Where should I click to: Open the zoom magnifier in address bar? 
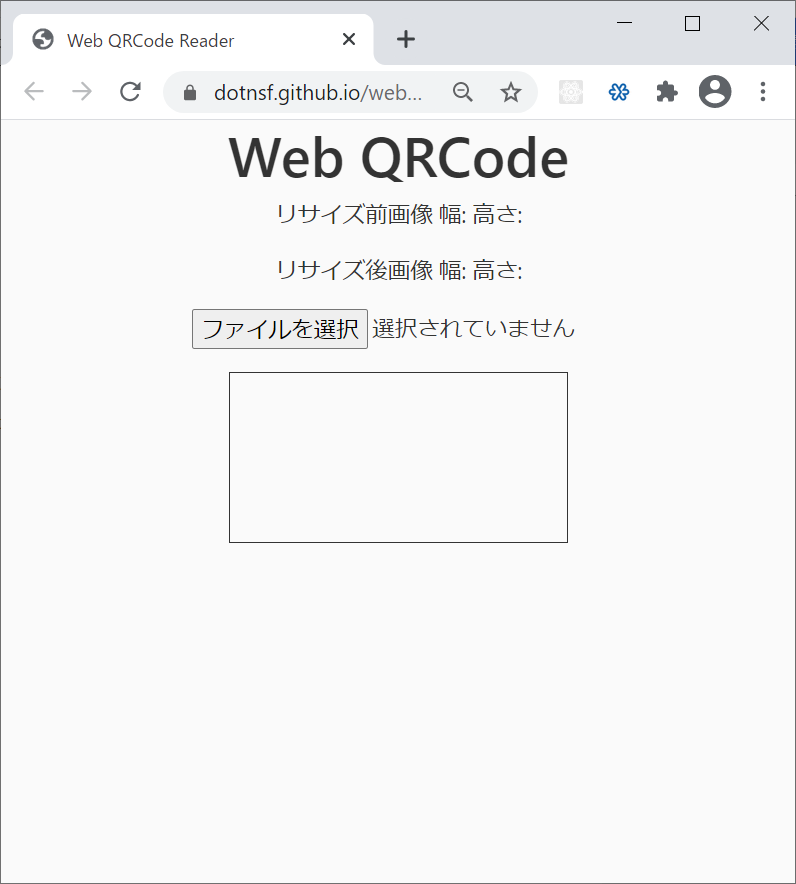[x=463, y=92]
